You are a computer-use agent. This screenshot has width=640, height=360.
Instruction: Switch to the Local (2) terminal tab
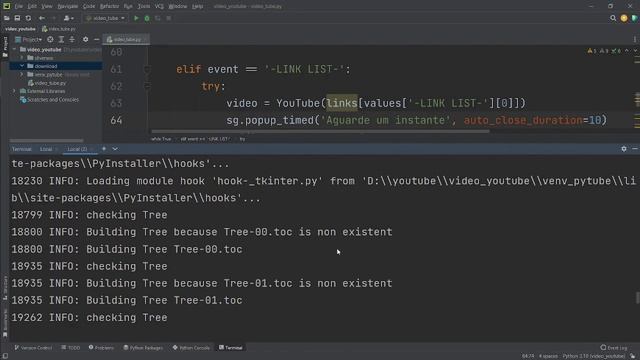pyautogui.click(x=78, y=149)
